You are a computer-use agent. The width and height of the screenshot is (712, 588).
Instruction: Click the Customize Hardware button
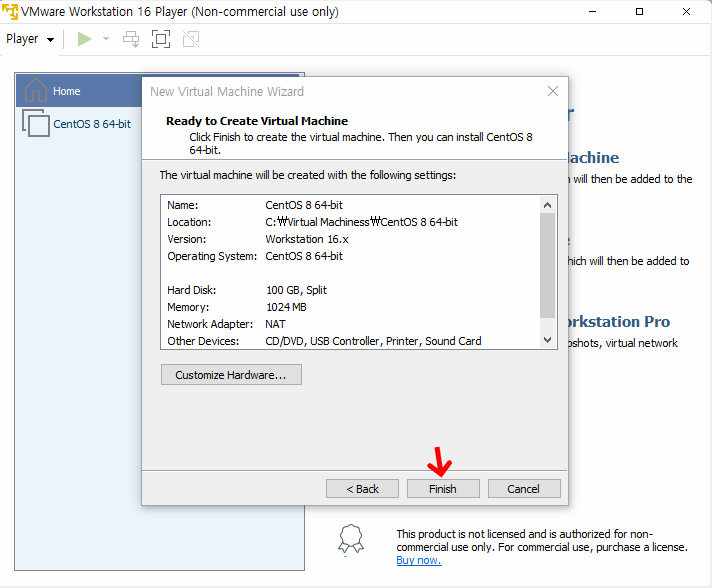coord(231,375)
